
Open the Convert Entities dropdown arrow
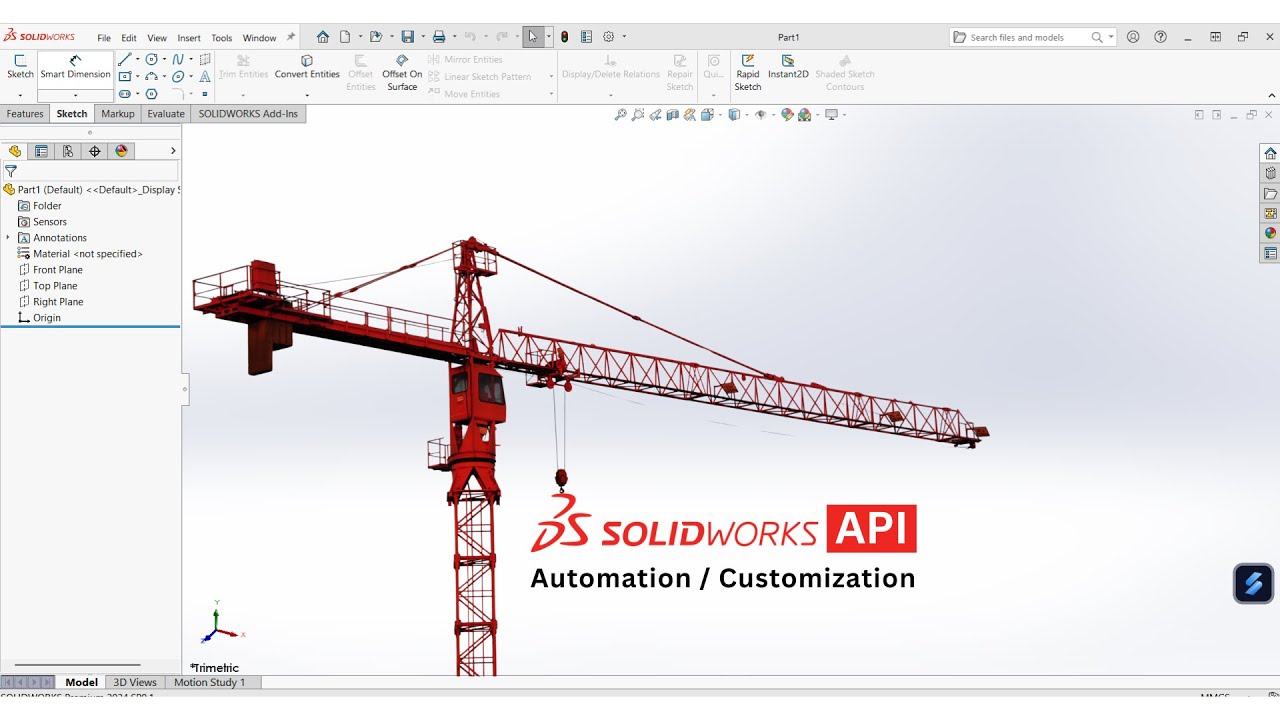coord(307,95)
